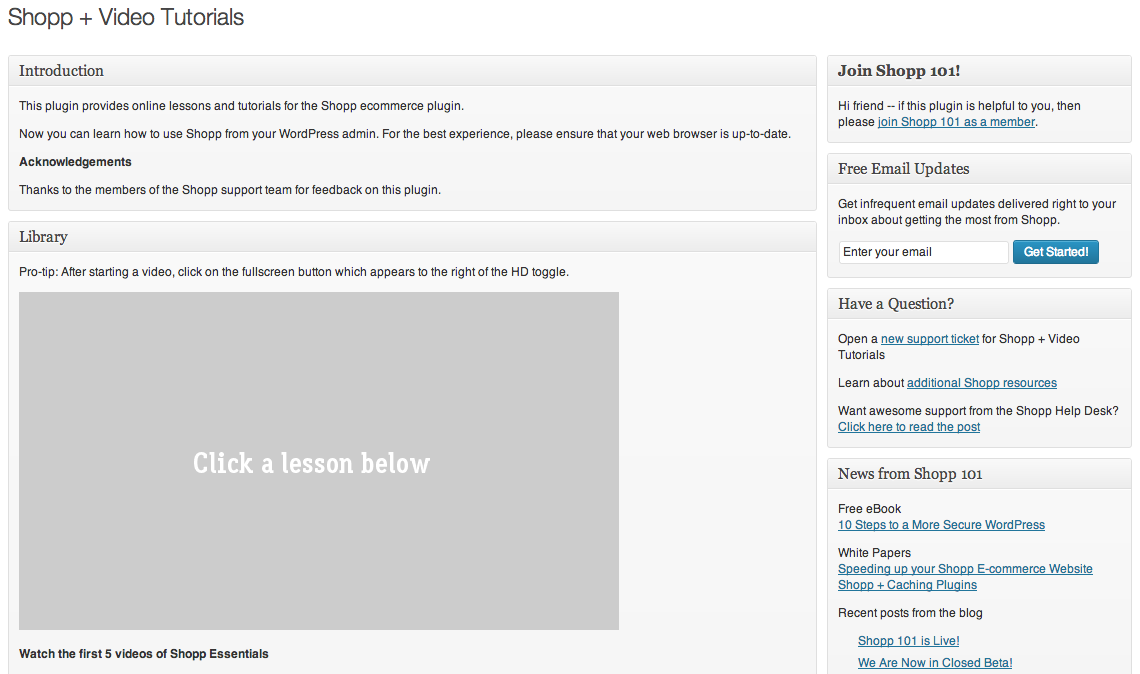Click 'Recent posts from the blog' text
Image resolution: width=1140 pixels, height=674 pixels.
point(910,613)
